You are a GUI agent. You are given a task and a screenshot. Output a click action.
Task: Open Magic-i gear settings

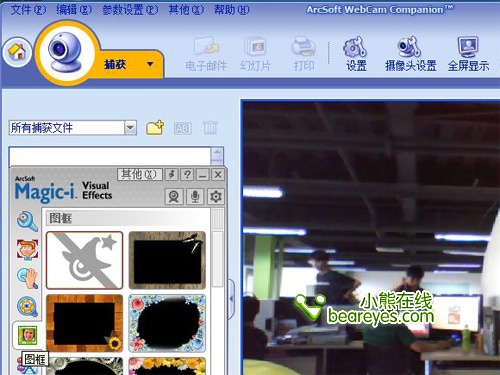click(x=216, y=196)
